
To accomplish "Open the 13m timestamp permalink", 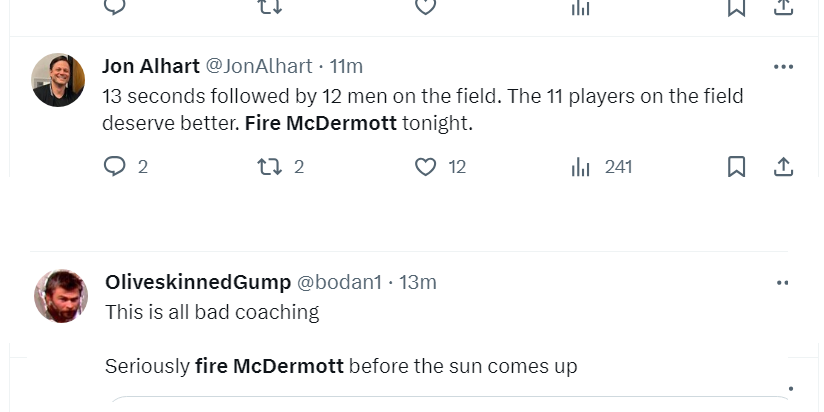I will (418, 283).
